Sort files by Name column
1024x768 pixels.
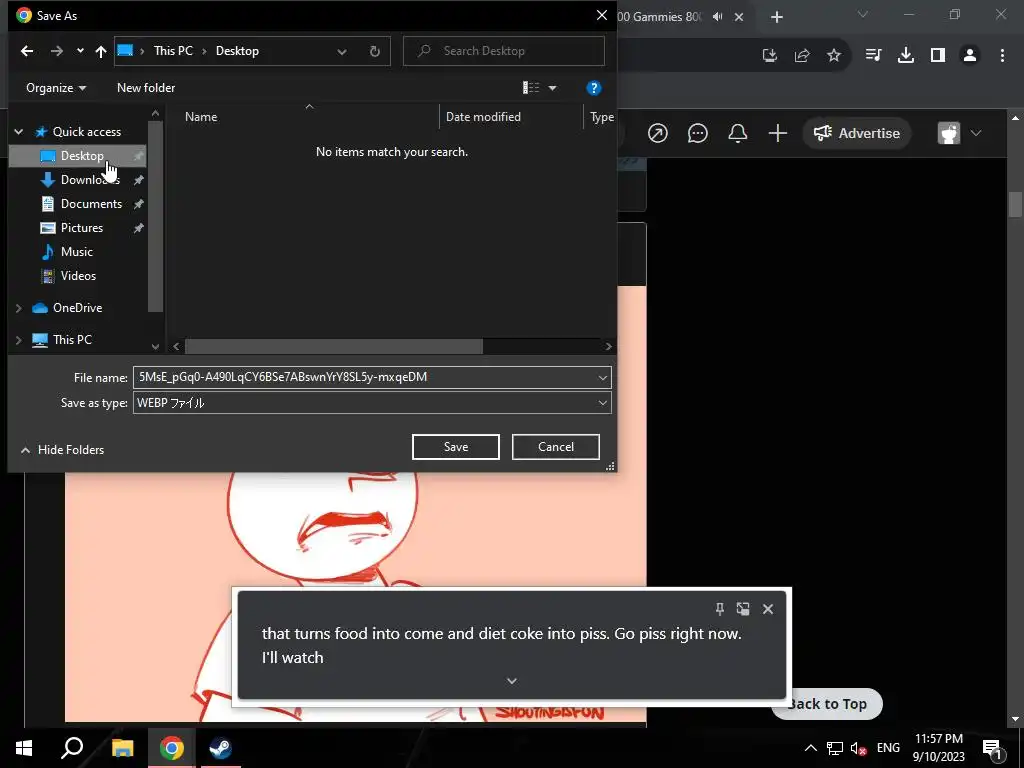click(200, 117)
